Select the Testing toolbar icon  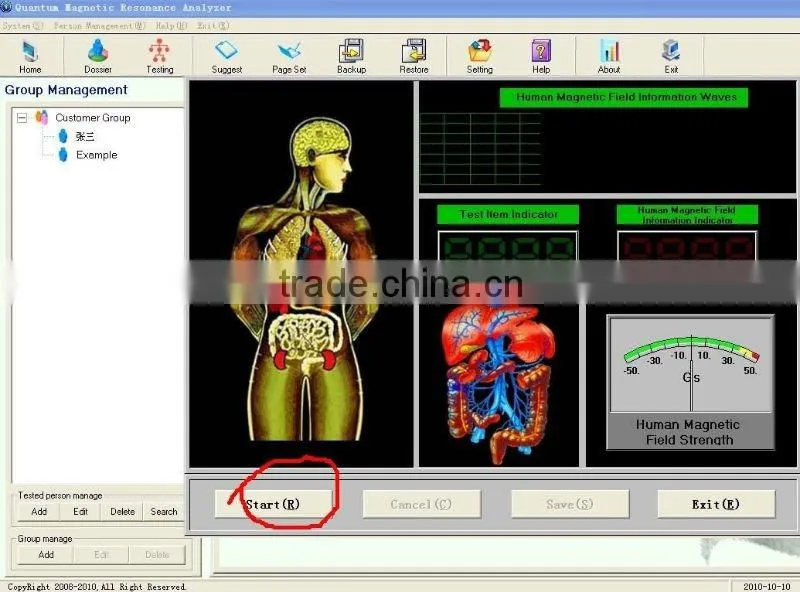pos(160,57)
